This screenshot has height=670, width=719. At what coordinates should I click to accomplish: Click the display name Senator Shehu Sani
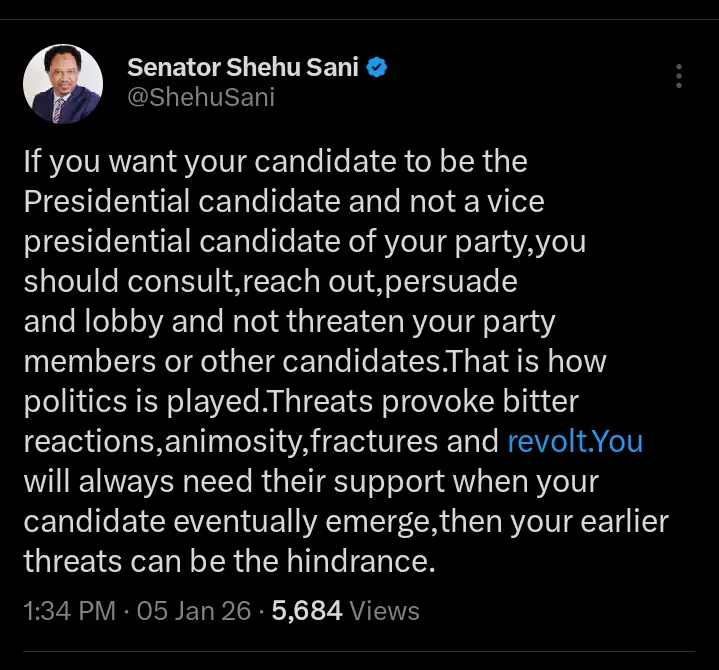tap(243, 68)
